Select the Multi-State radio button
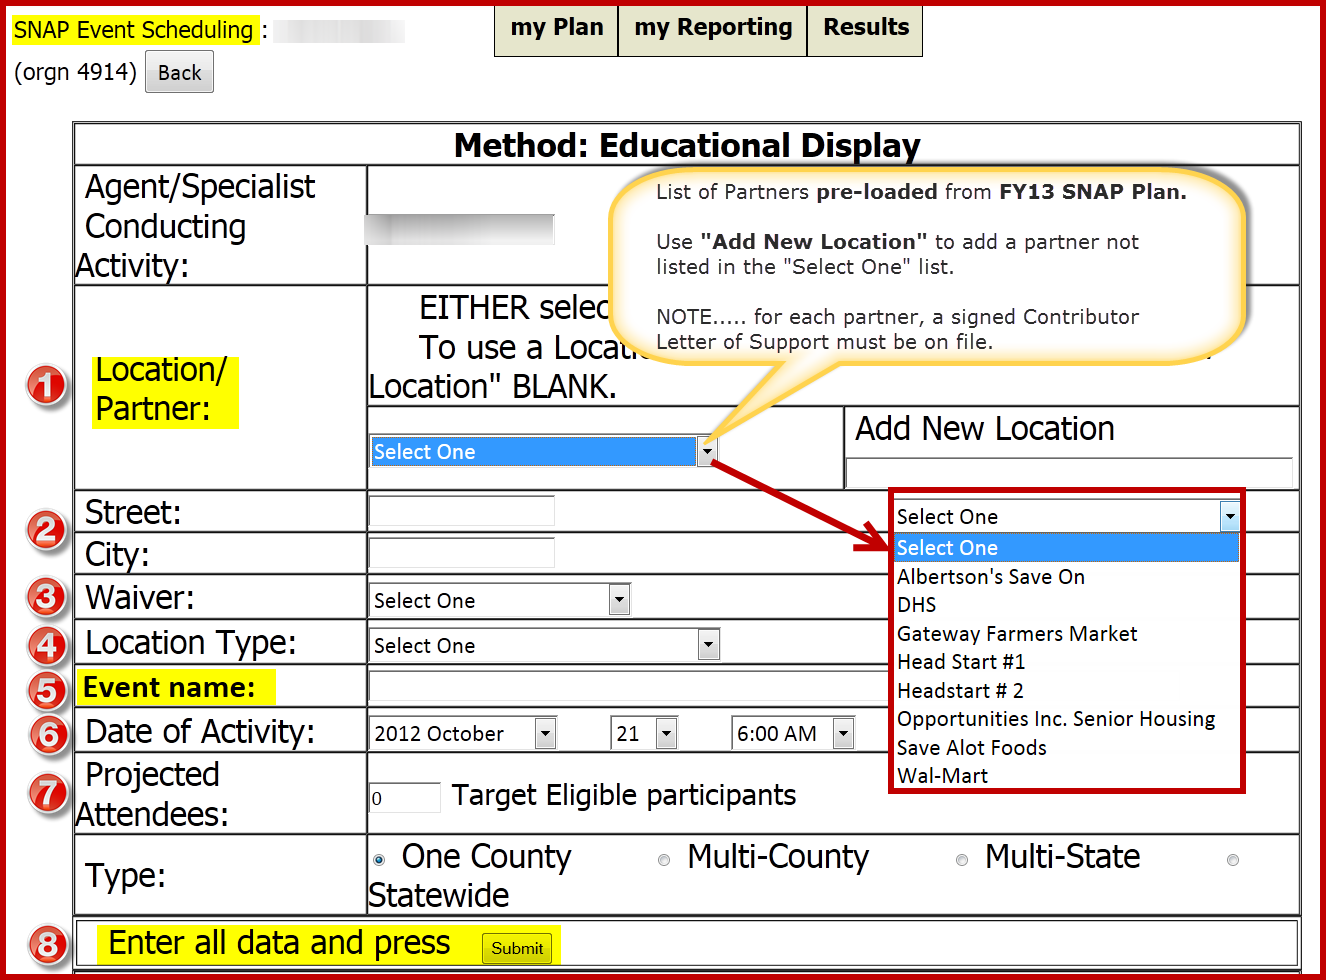 (962, 859)
